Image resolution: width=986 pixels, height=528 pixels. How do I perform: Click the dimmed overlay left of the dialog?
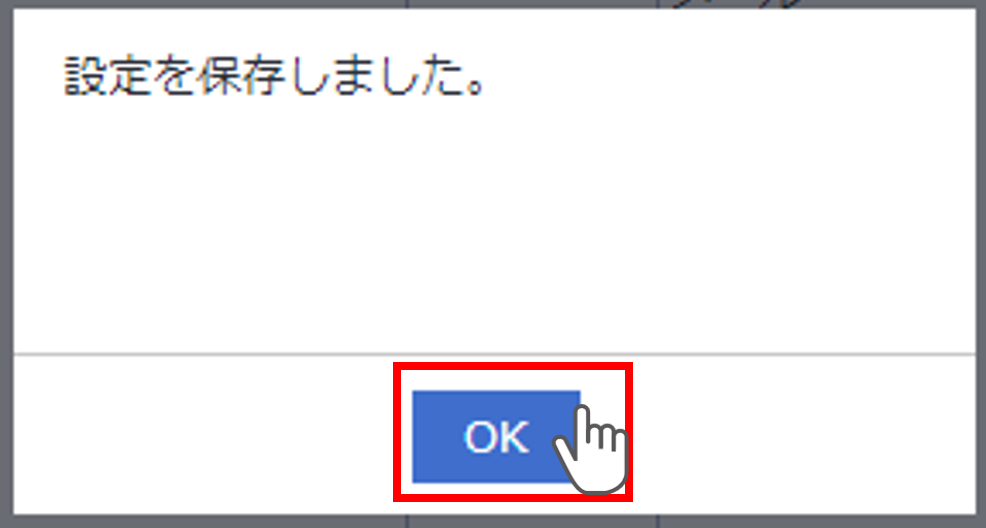click(6, 264)
